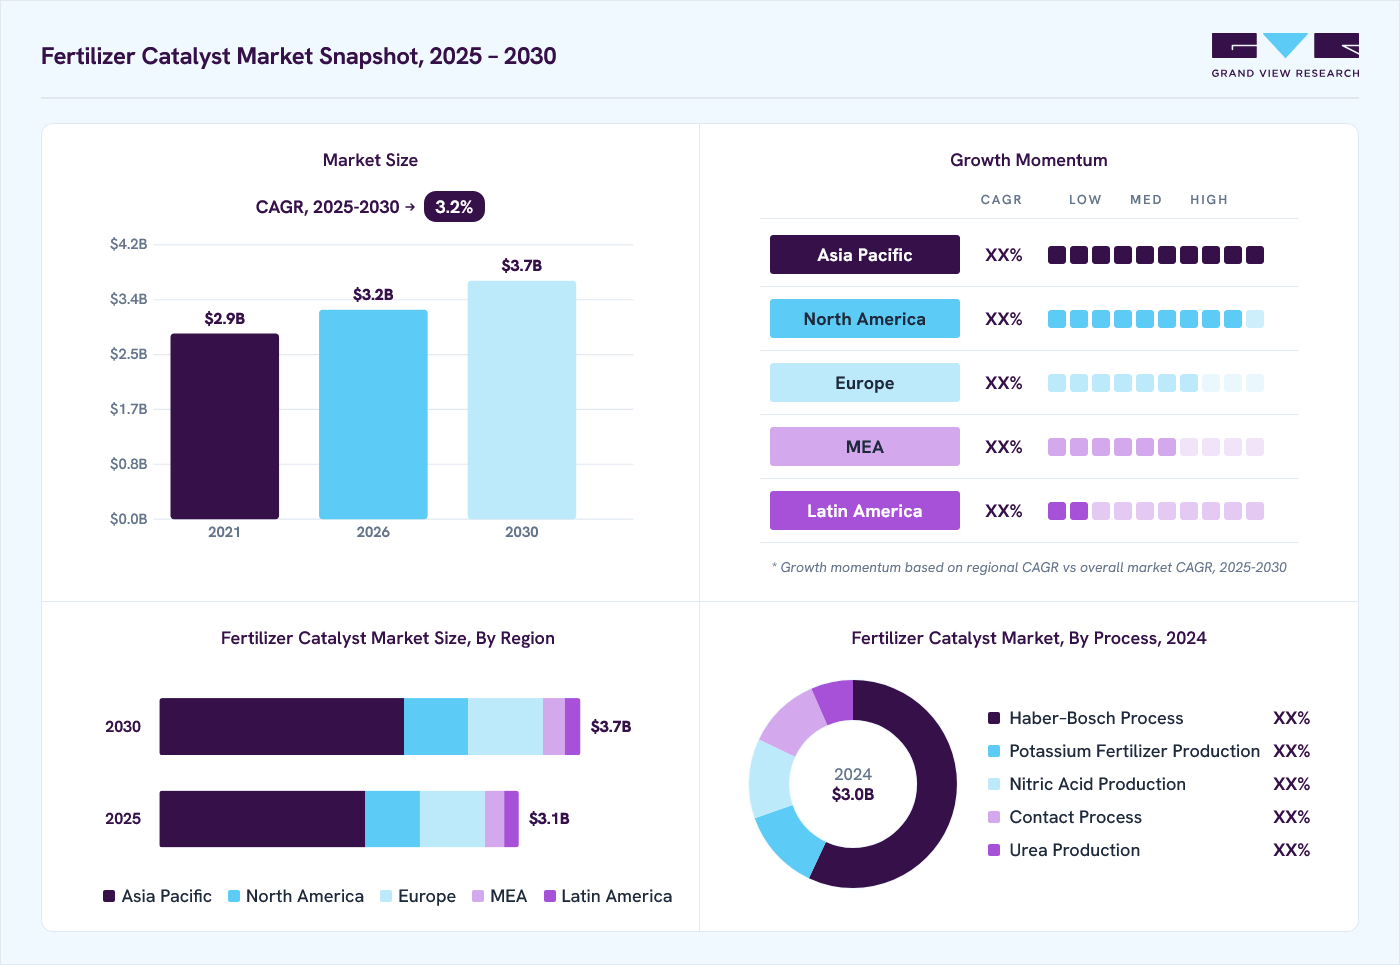Click the donut center 2024 $3.0B label
Viewport: 1400px width, 965px height.
pyautogui.click(x=853, y=784)
